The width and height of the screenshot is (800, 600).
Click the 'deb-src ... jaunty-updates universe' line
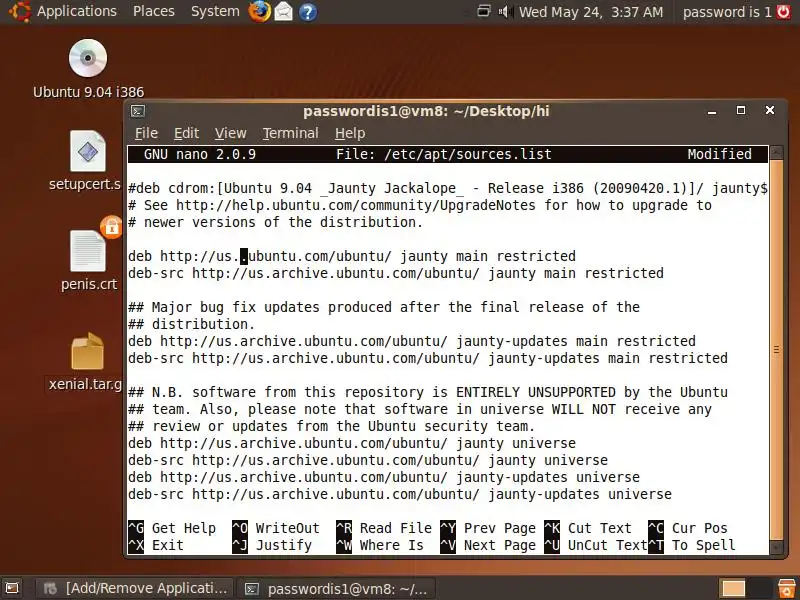click(399, 494)
